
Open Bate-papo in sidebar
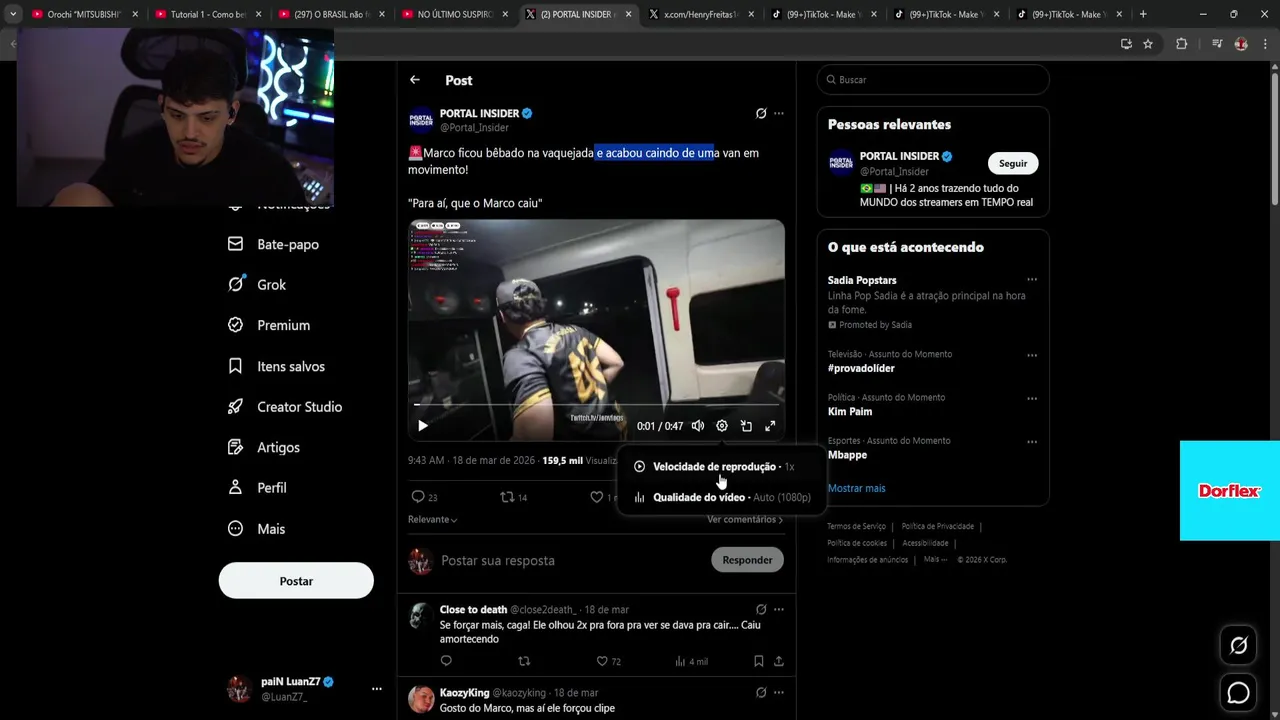tap(273, 244)
